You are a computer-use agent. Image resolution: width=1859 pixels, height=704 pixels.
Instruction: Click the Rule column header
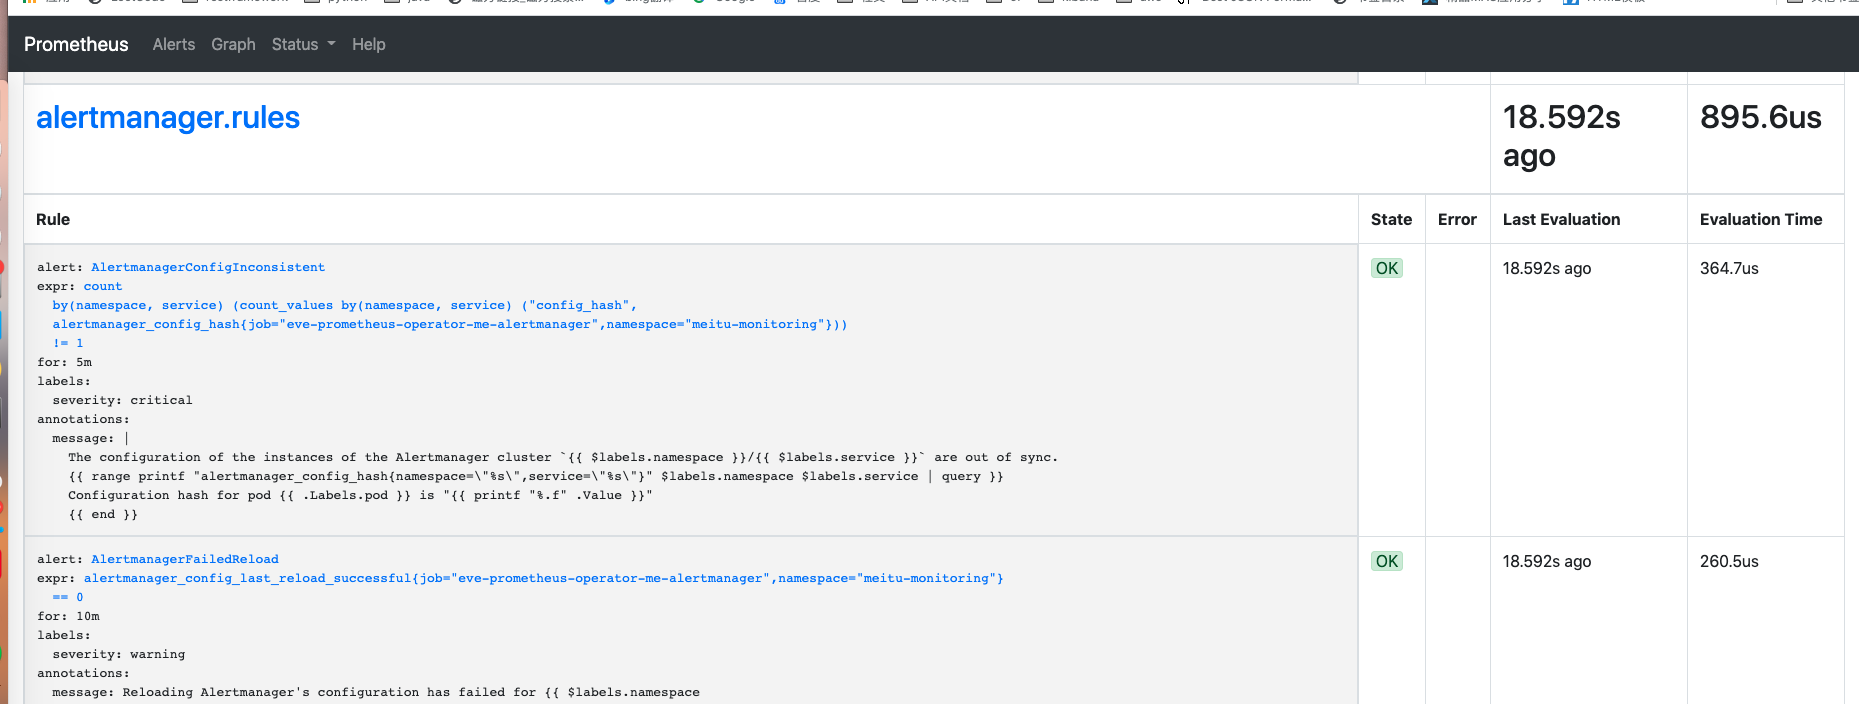(53, 219)
